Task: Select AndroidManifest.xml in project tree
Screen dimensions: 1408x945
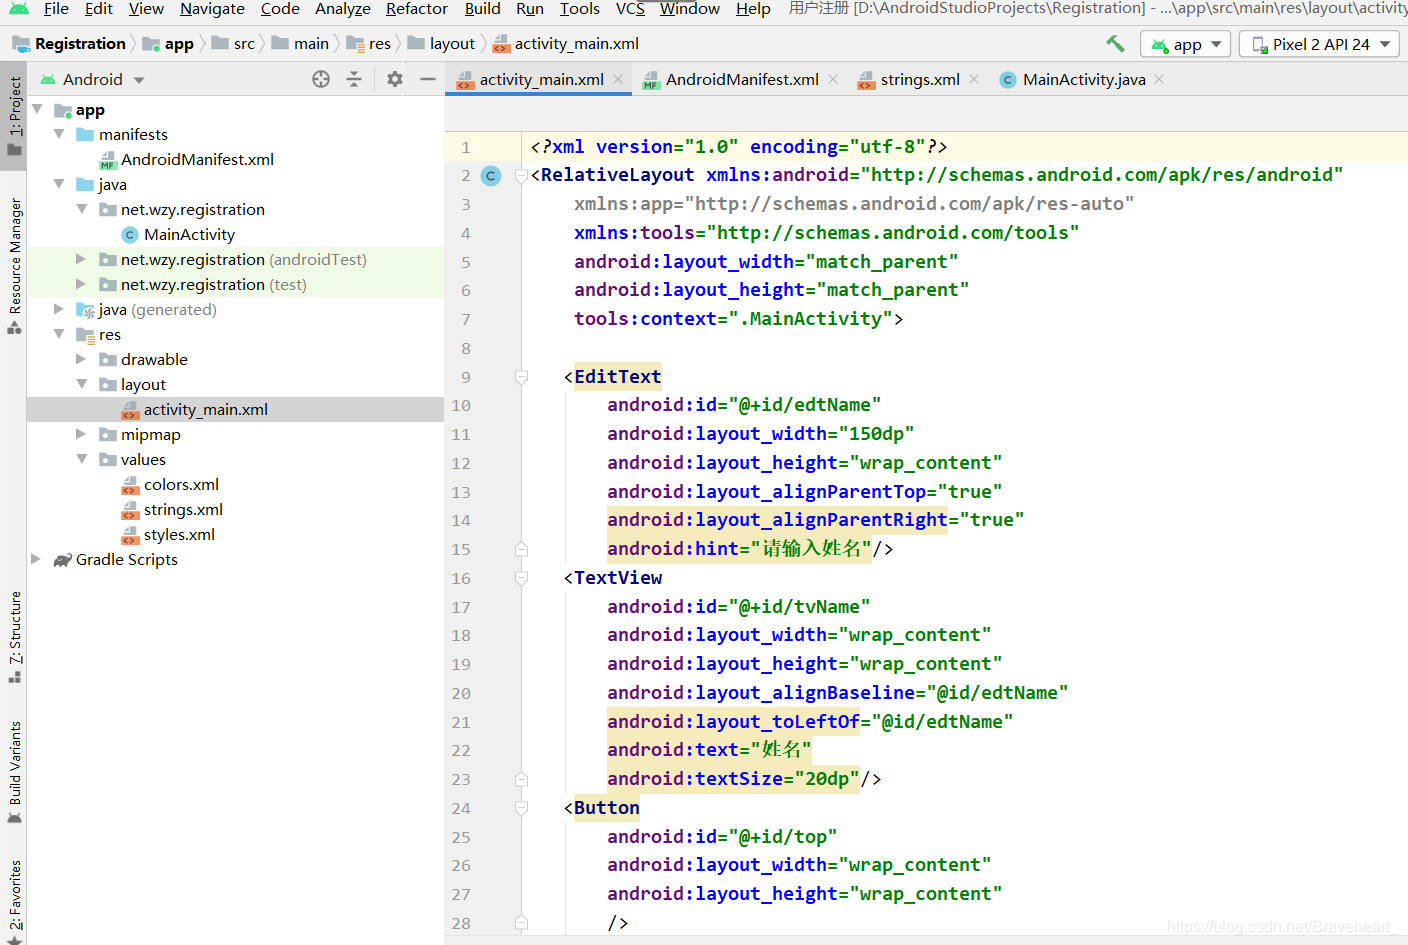Action: coord(186,159)
